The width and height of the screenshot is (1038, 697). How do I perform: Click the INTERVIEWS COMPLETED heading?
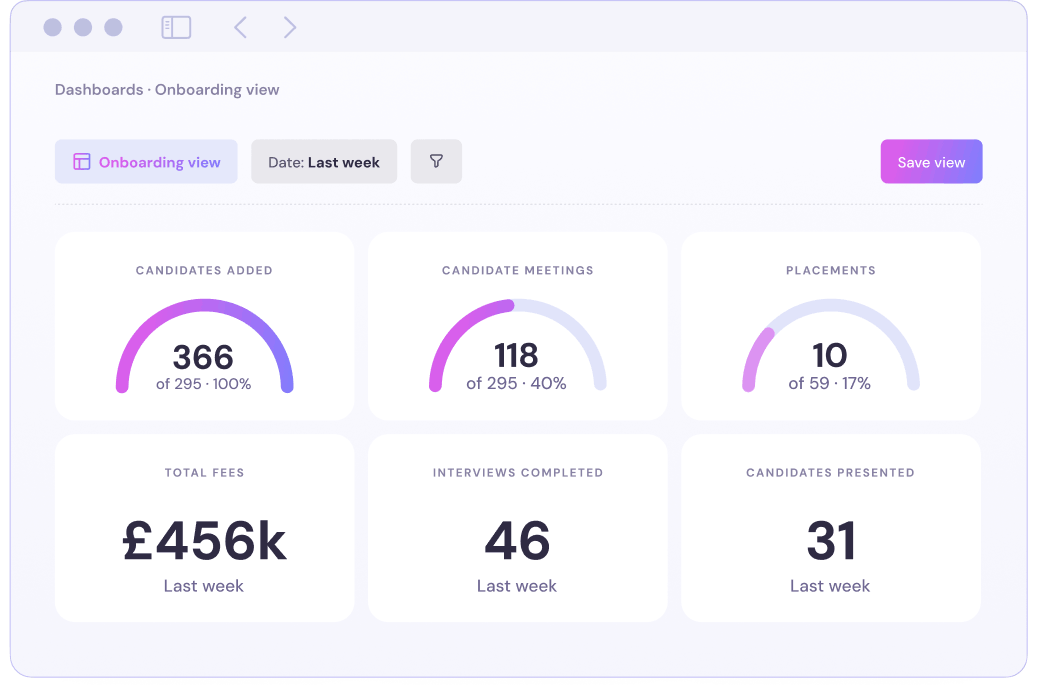[518, 473]
